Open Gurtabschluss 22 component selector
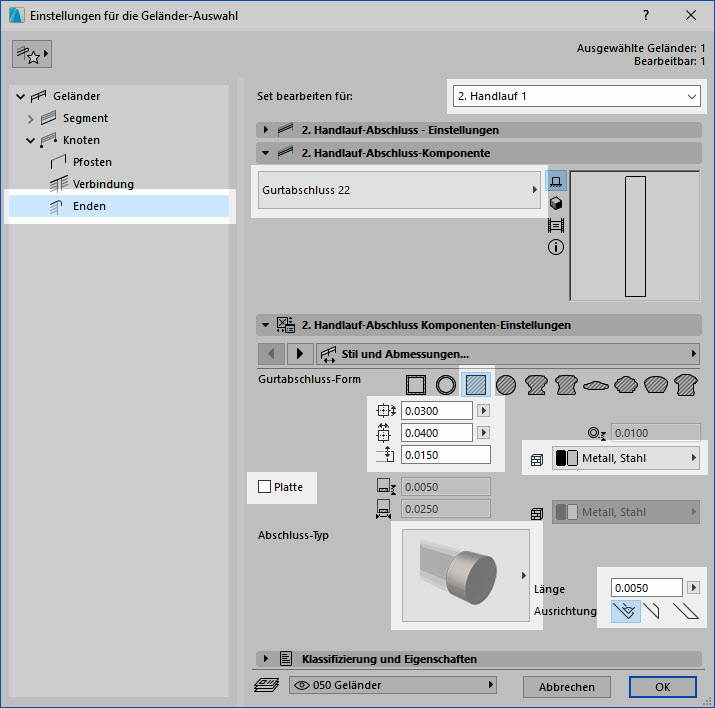Screen dimensions: 715x708 (399, 190)
